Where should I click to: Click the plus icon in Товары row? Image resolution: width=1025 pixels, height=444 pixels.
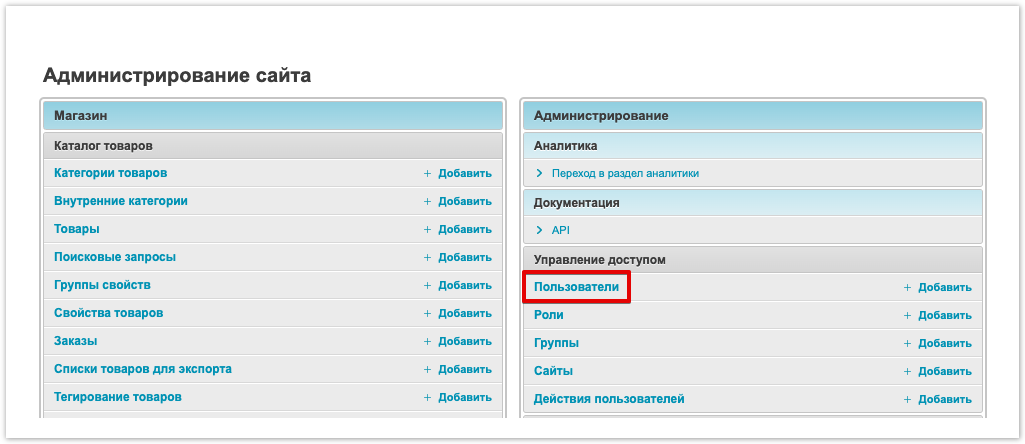(x=427, y=229)
